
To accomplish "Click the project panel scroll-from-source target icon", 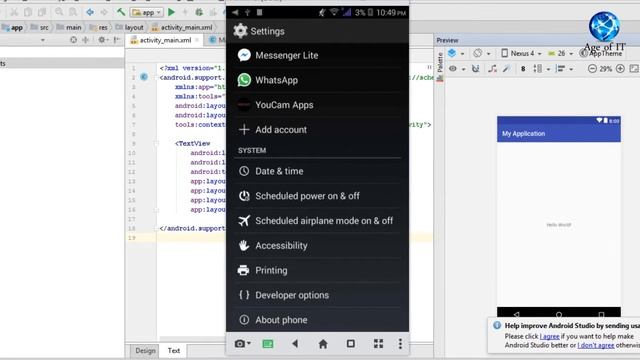I will point(73,40).
